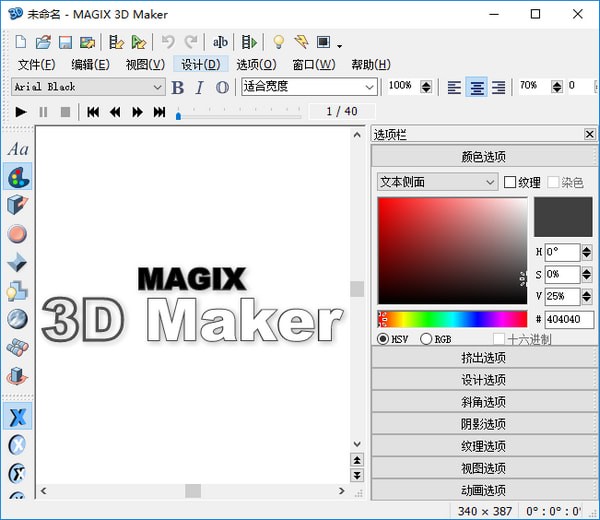The image size is (600, 520).
Task: Adjust the 70% spacing stepper
Action: 557,87
